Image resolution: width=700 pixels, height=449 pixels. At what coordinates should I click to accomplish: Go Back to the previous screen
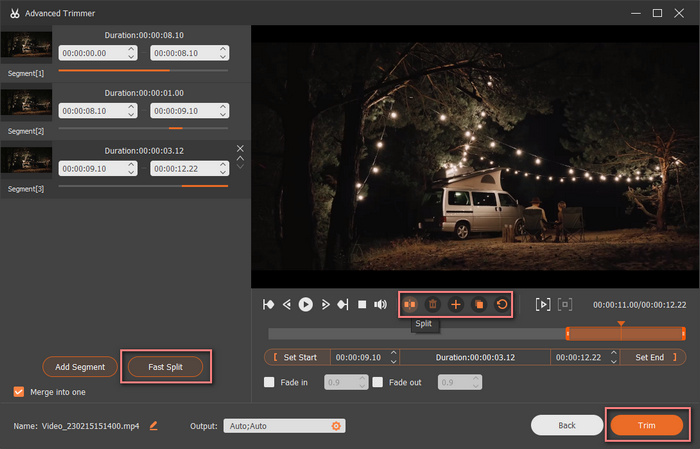567,425
